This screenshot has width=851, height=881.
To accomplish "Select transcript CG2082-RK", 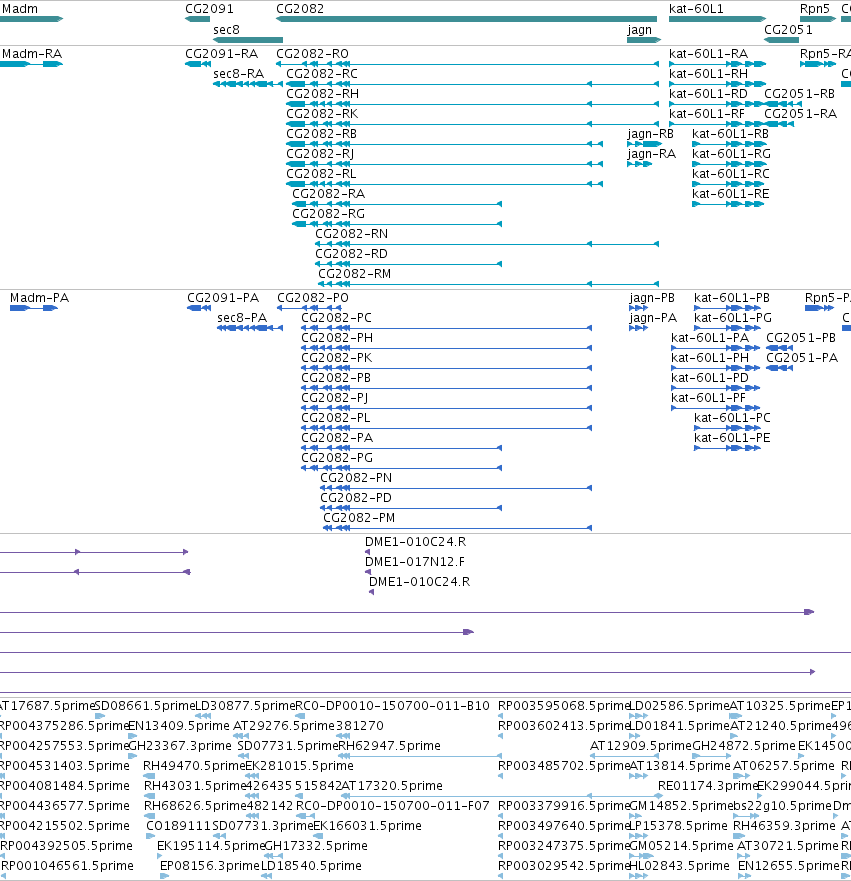I will [x=322, y=114].
